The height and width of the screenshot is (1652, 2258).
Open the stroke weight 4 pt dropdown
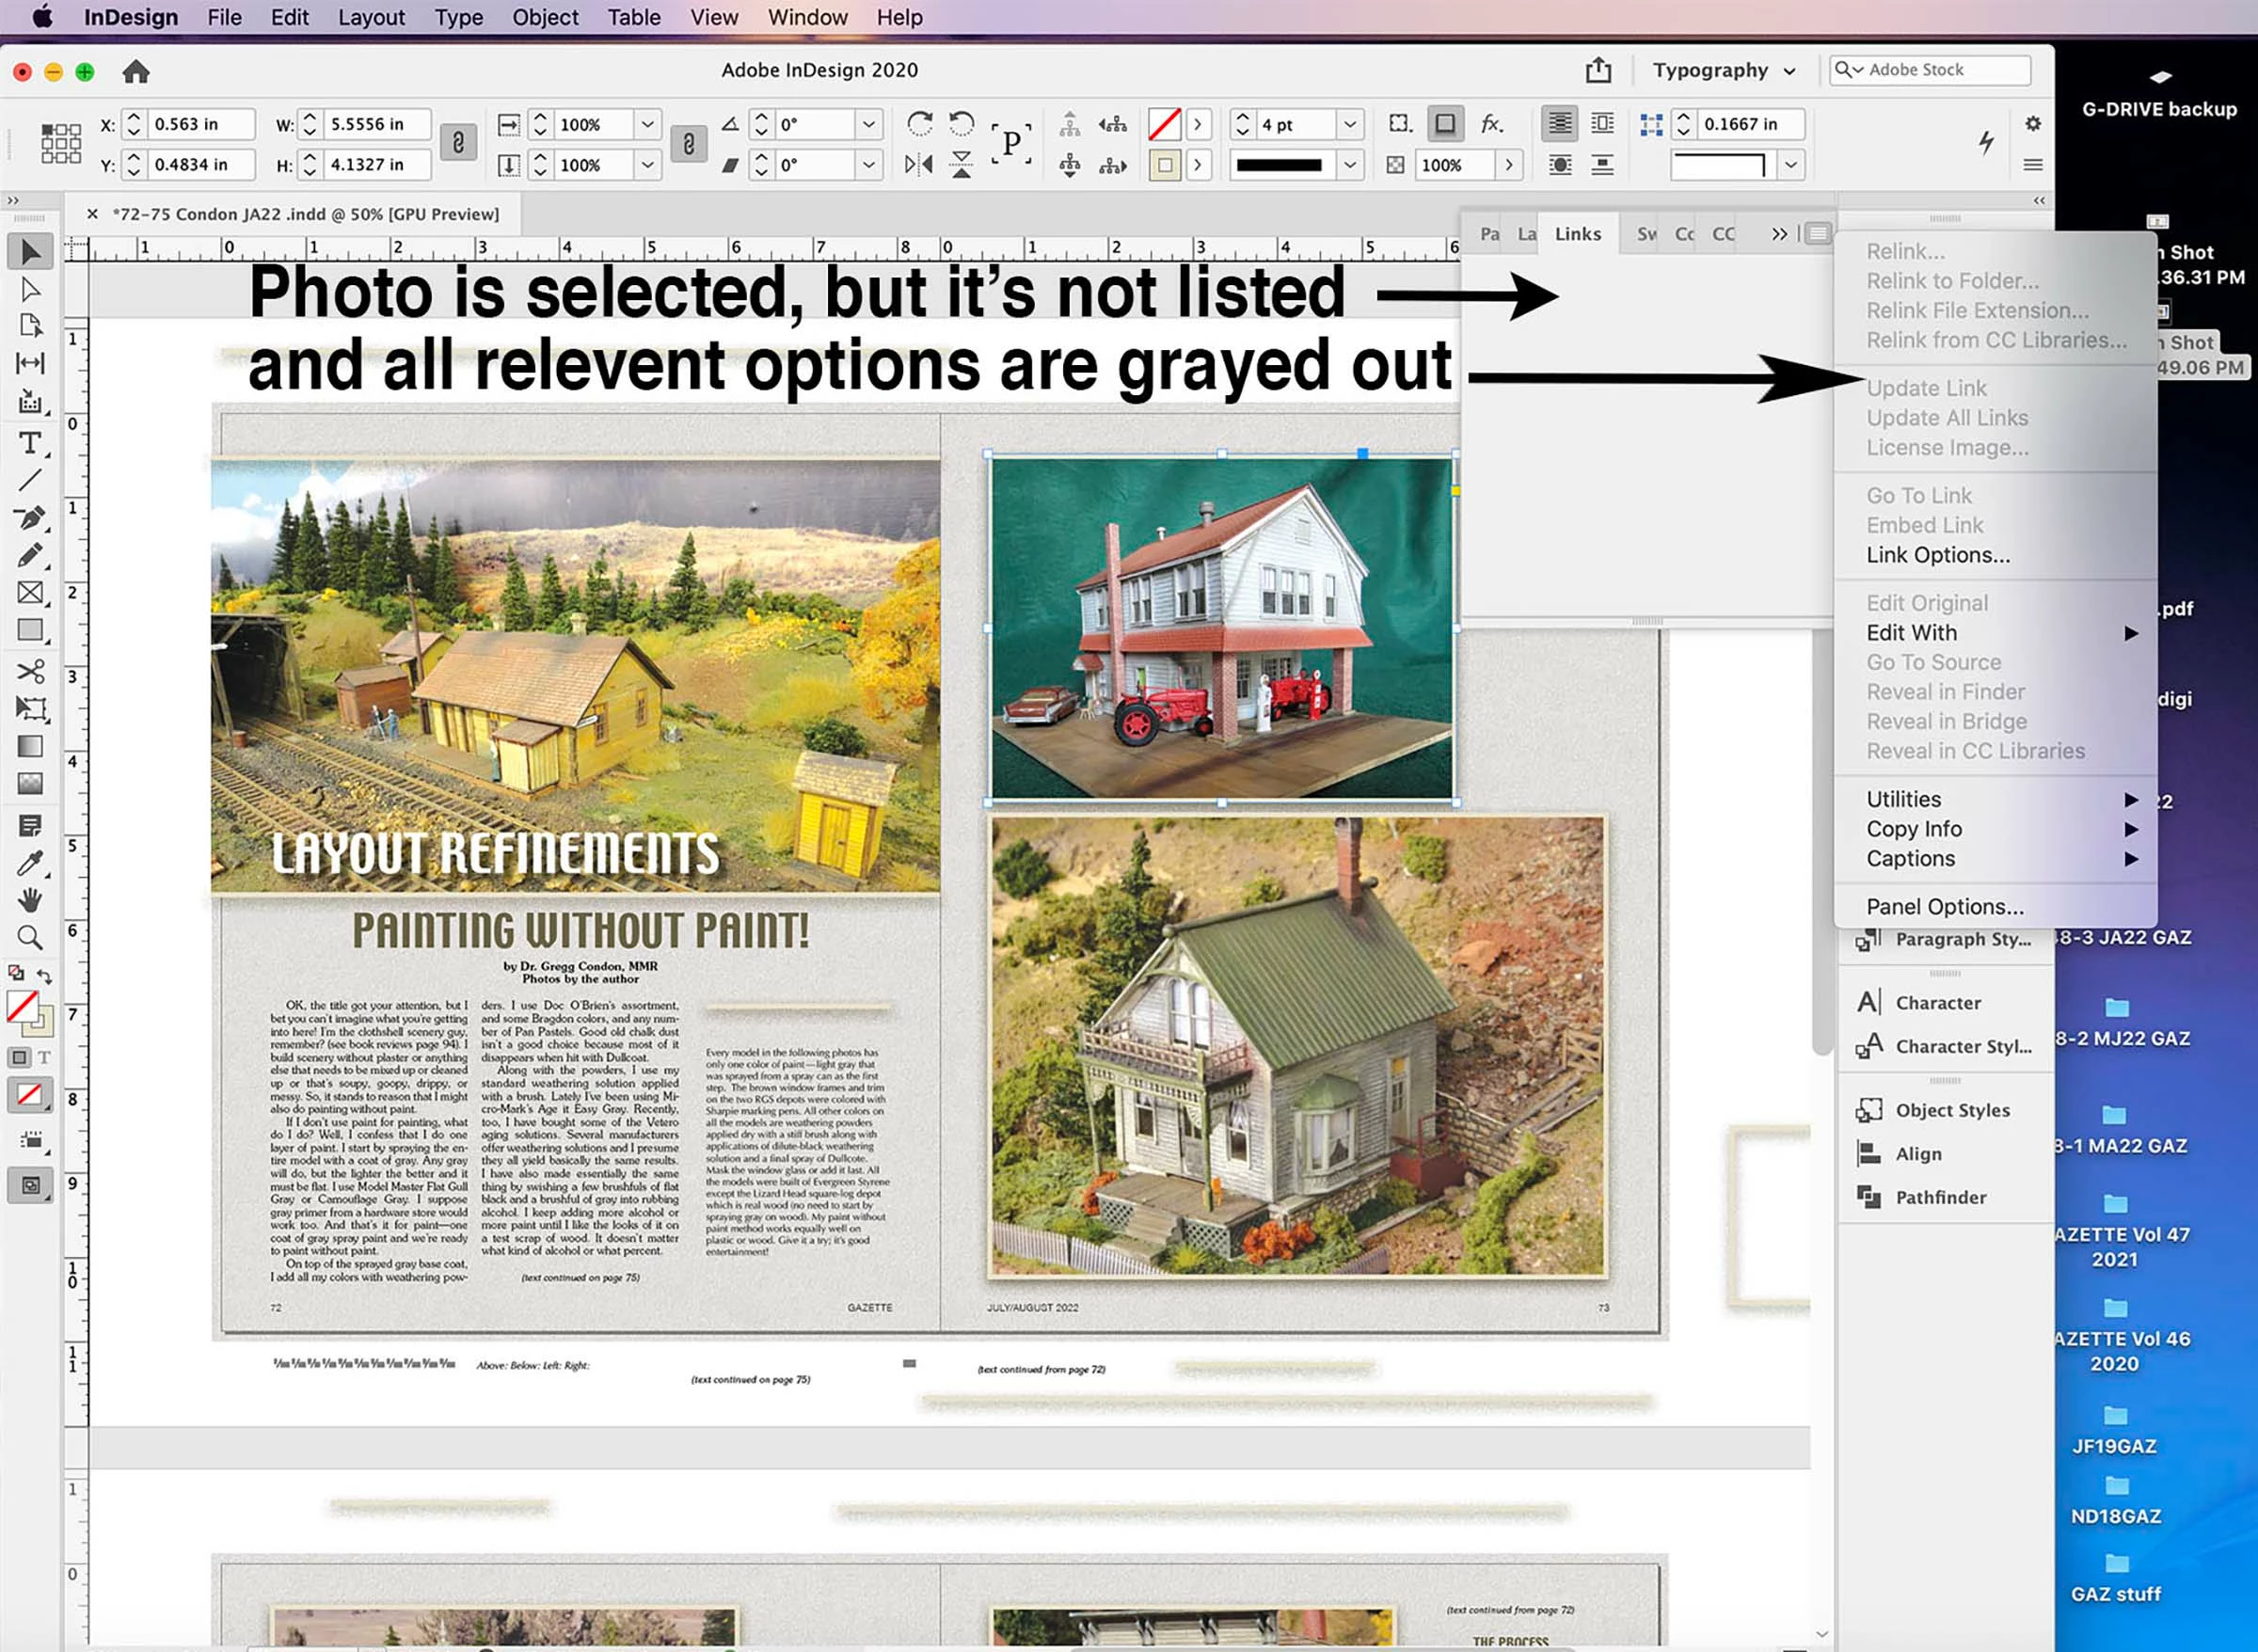1350,124
